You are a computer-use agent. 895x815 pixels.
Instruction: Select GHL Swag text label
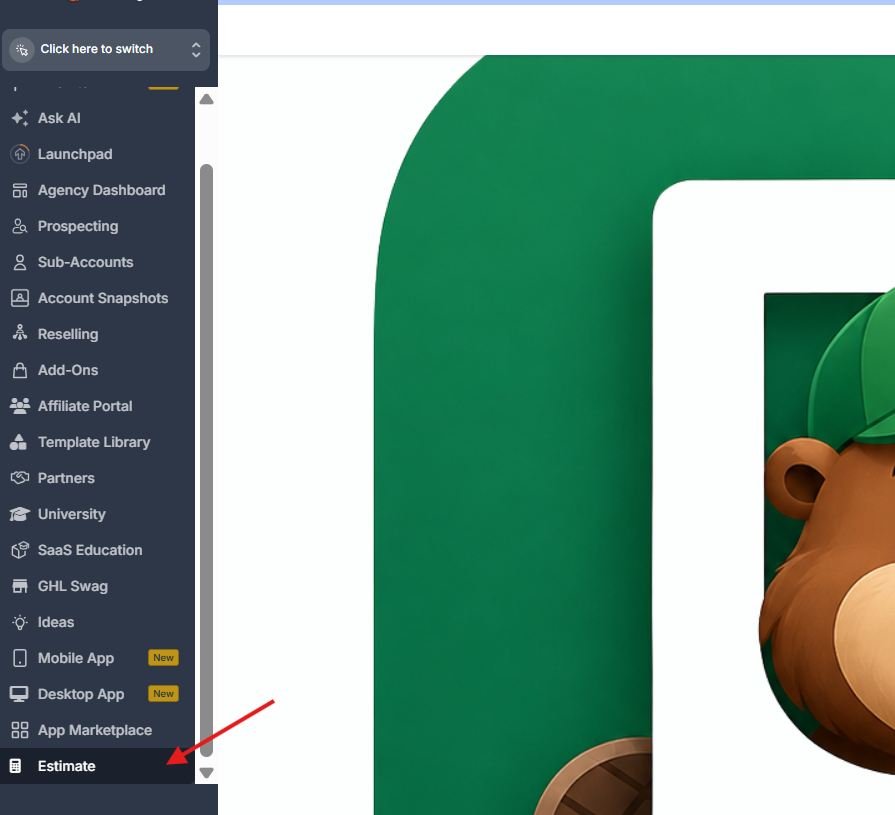(72, 586)
